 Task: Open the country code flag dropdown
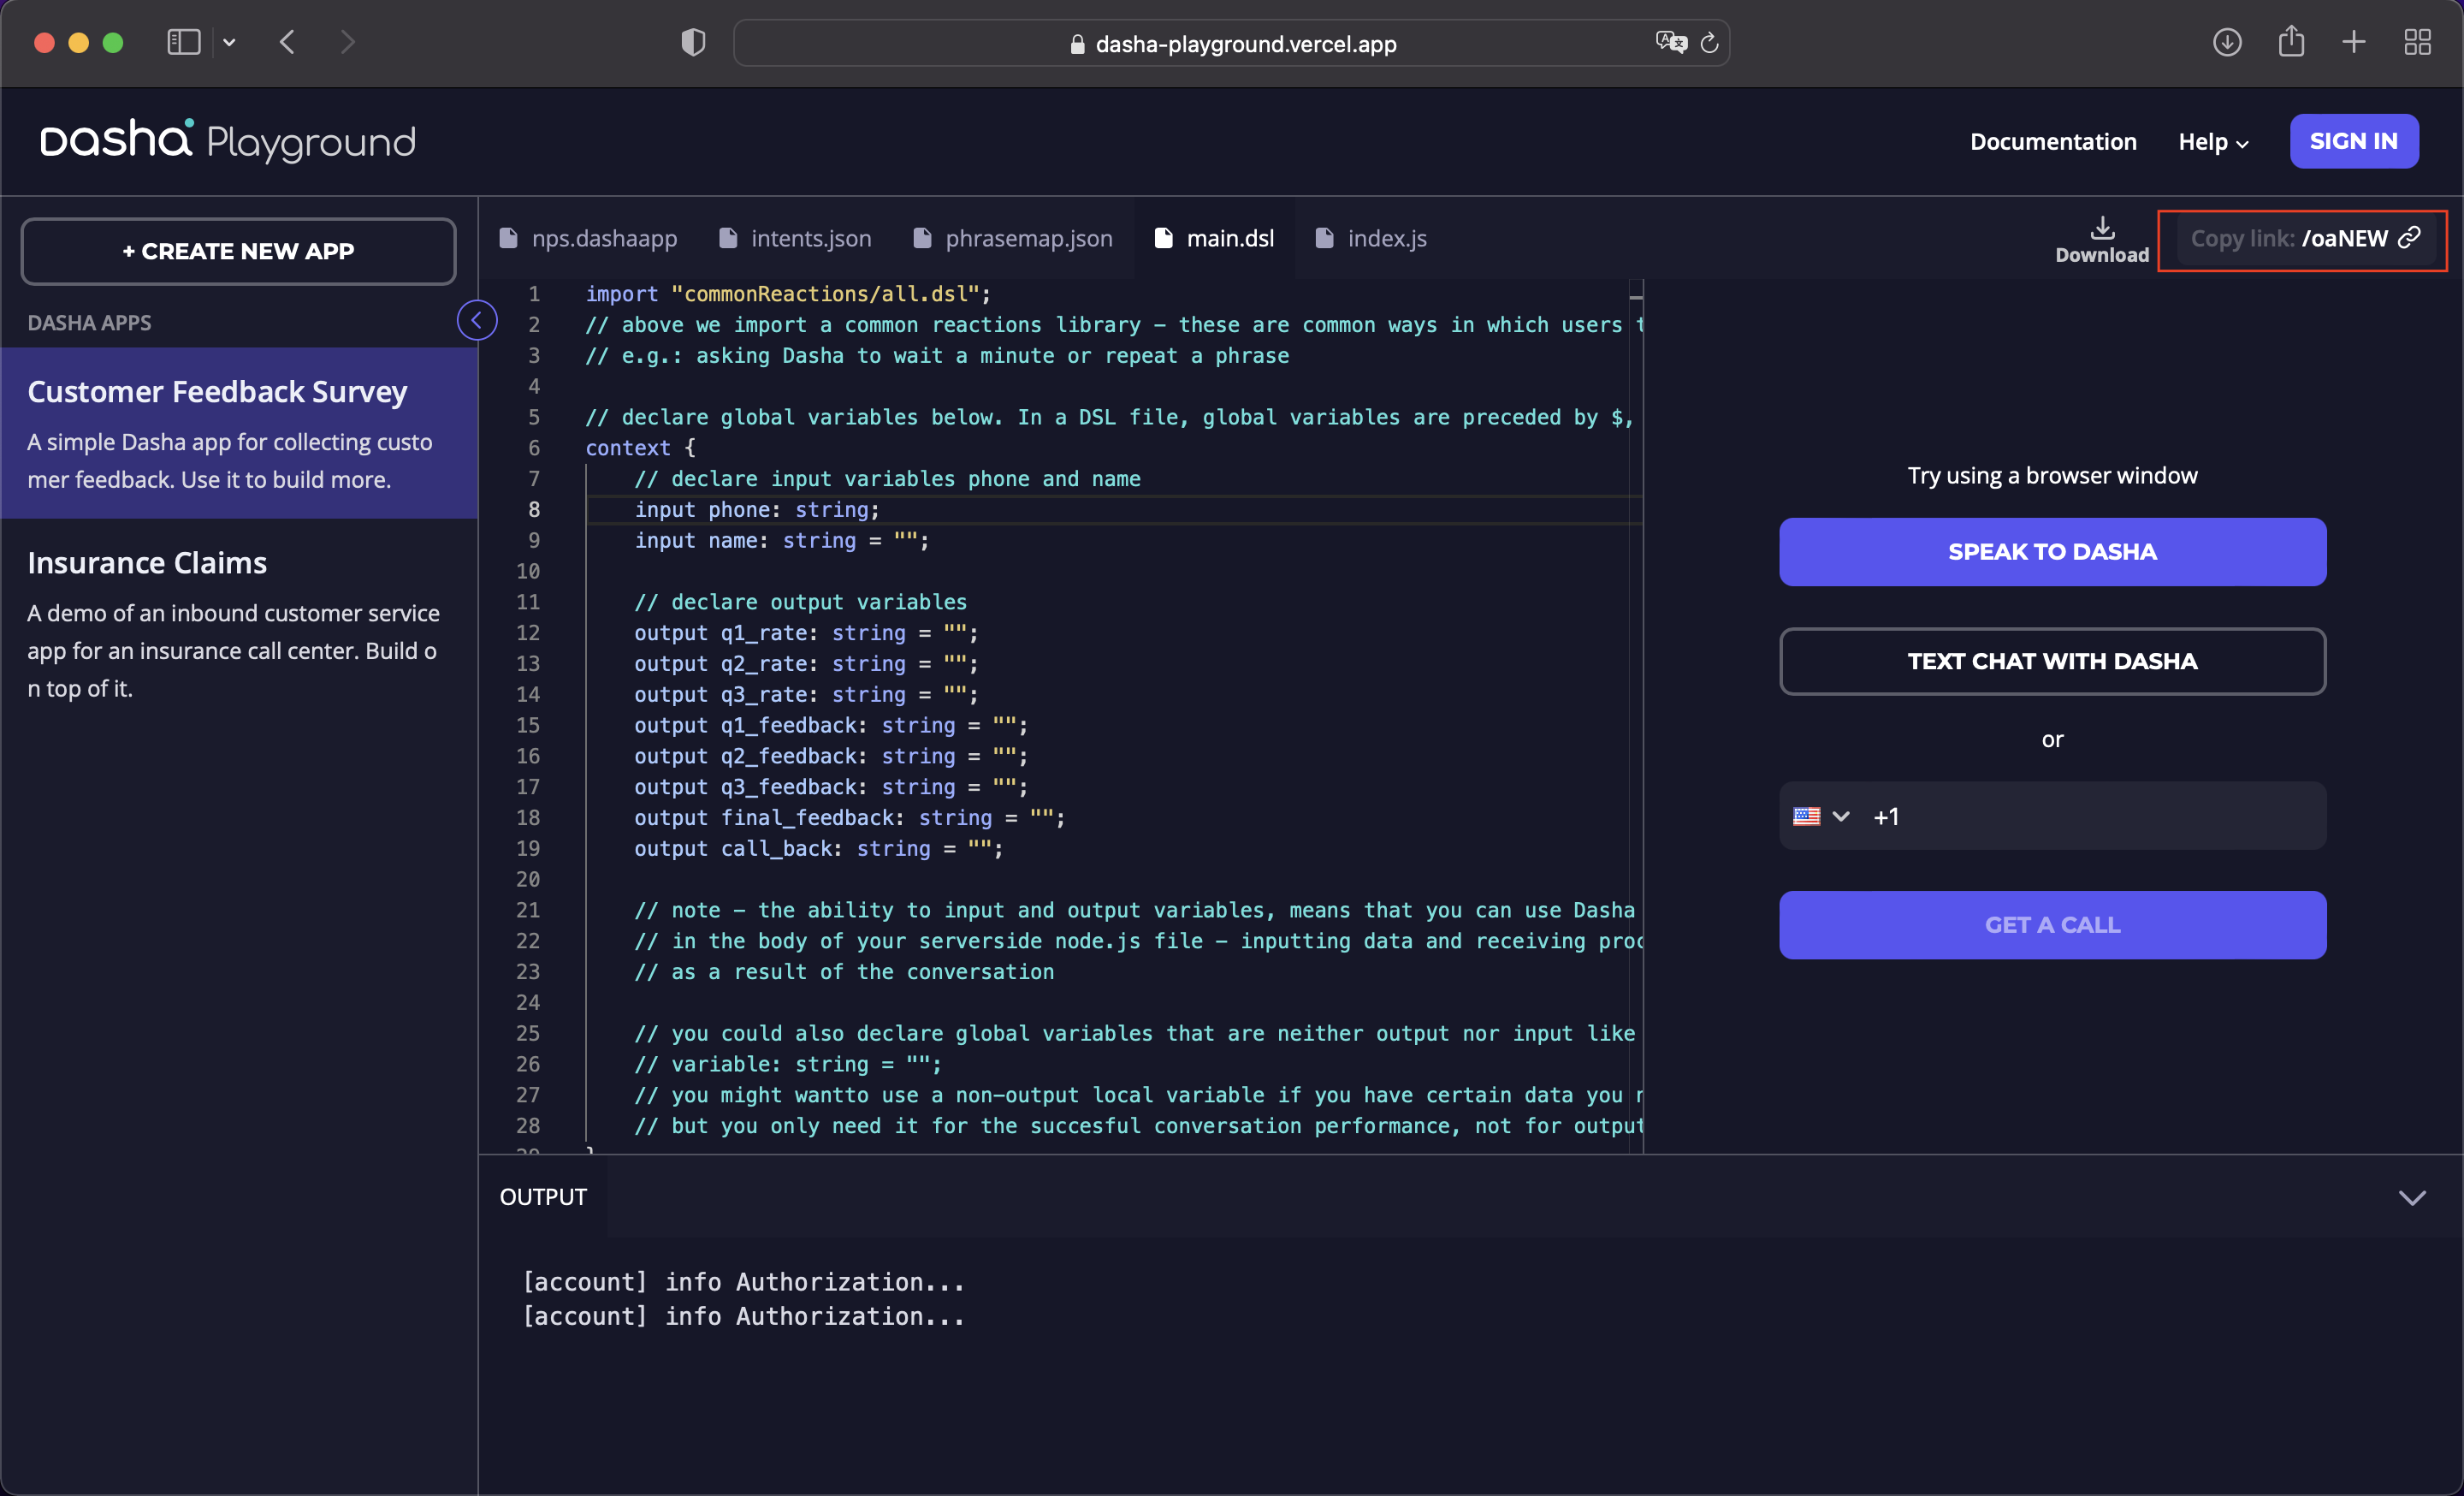pyautogui.click(x=1820, y=816)
